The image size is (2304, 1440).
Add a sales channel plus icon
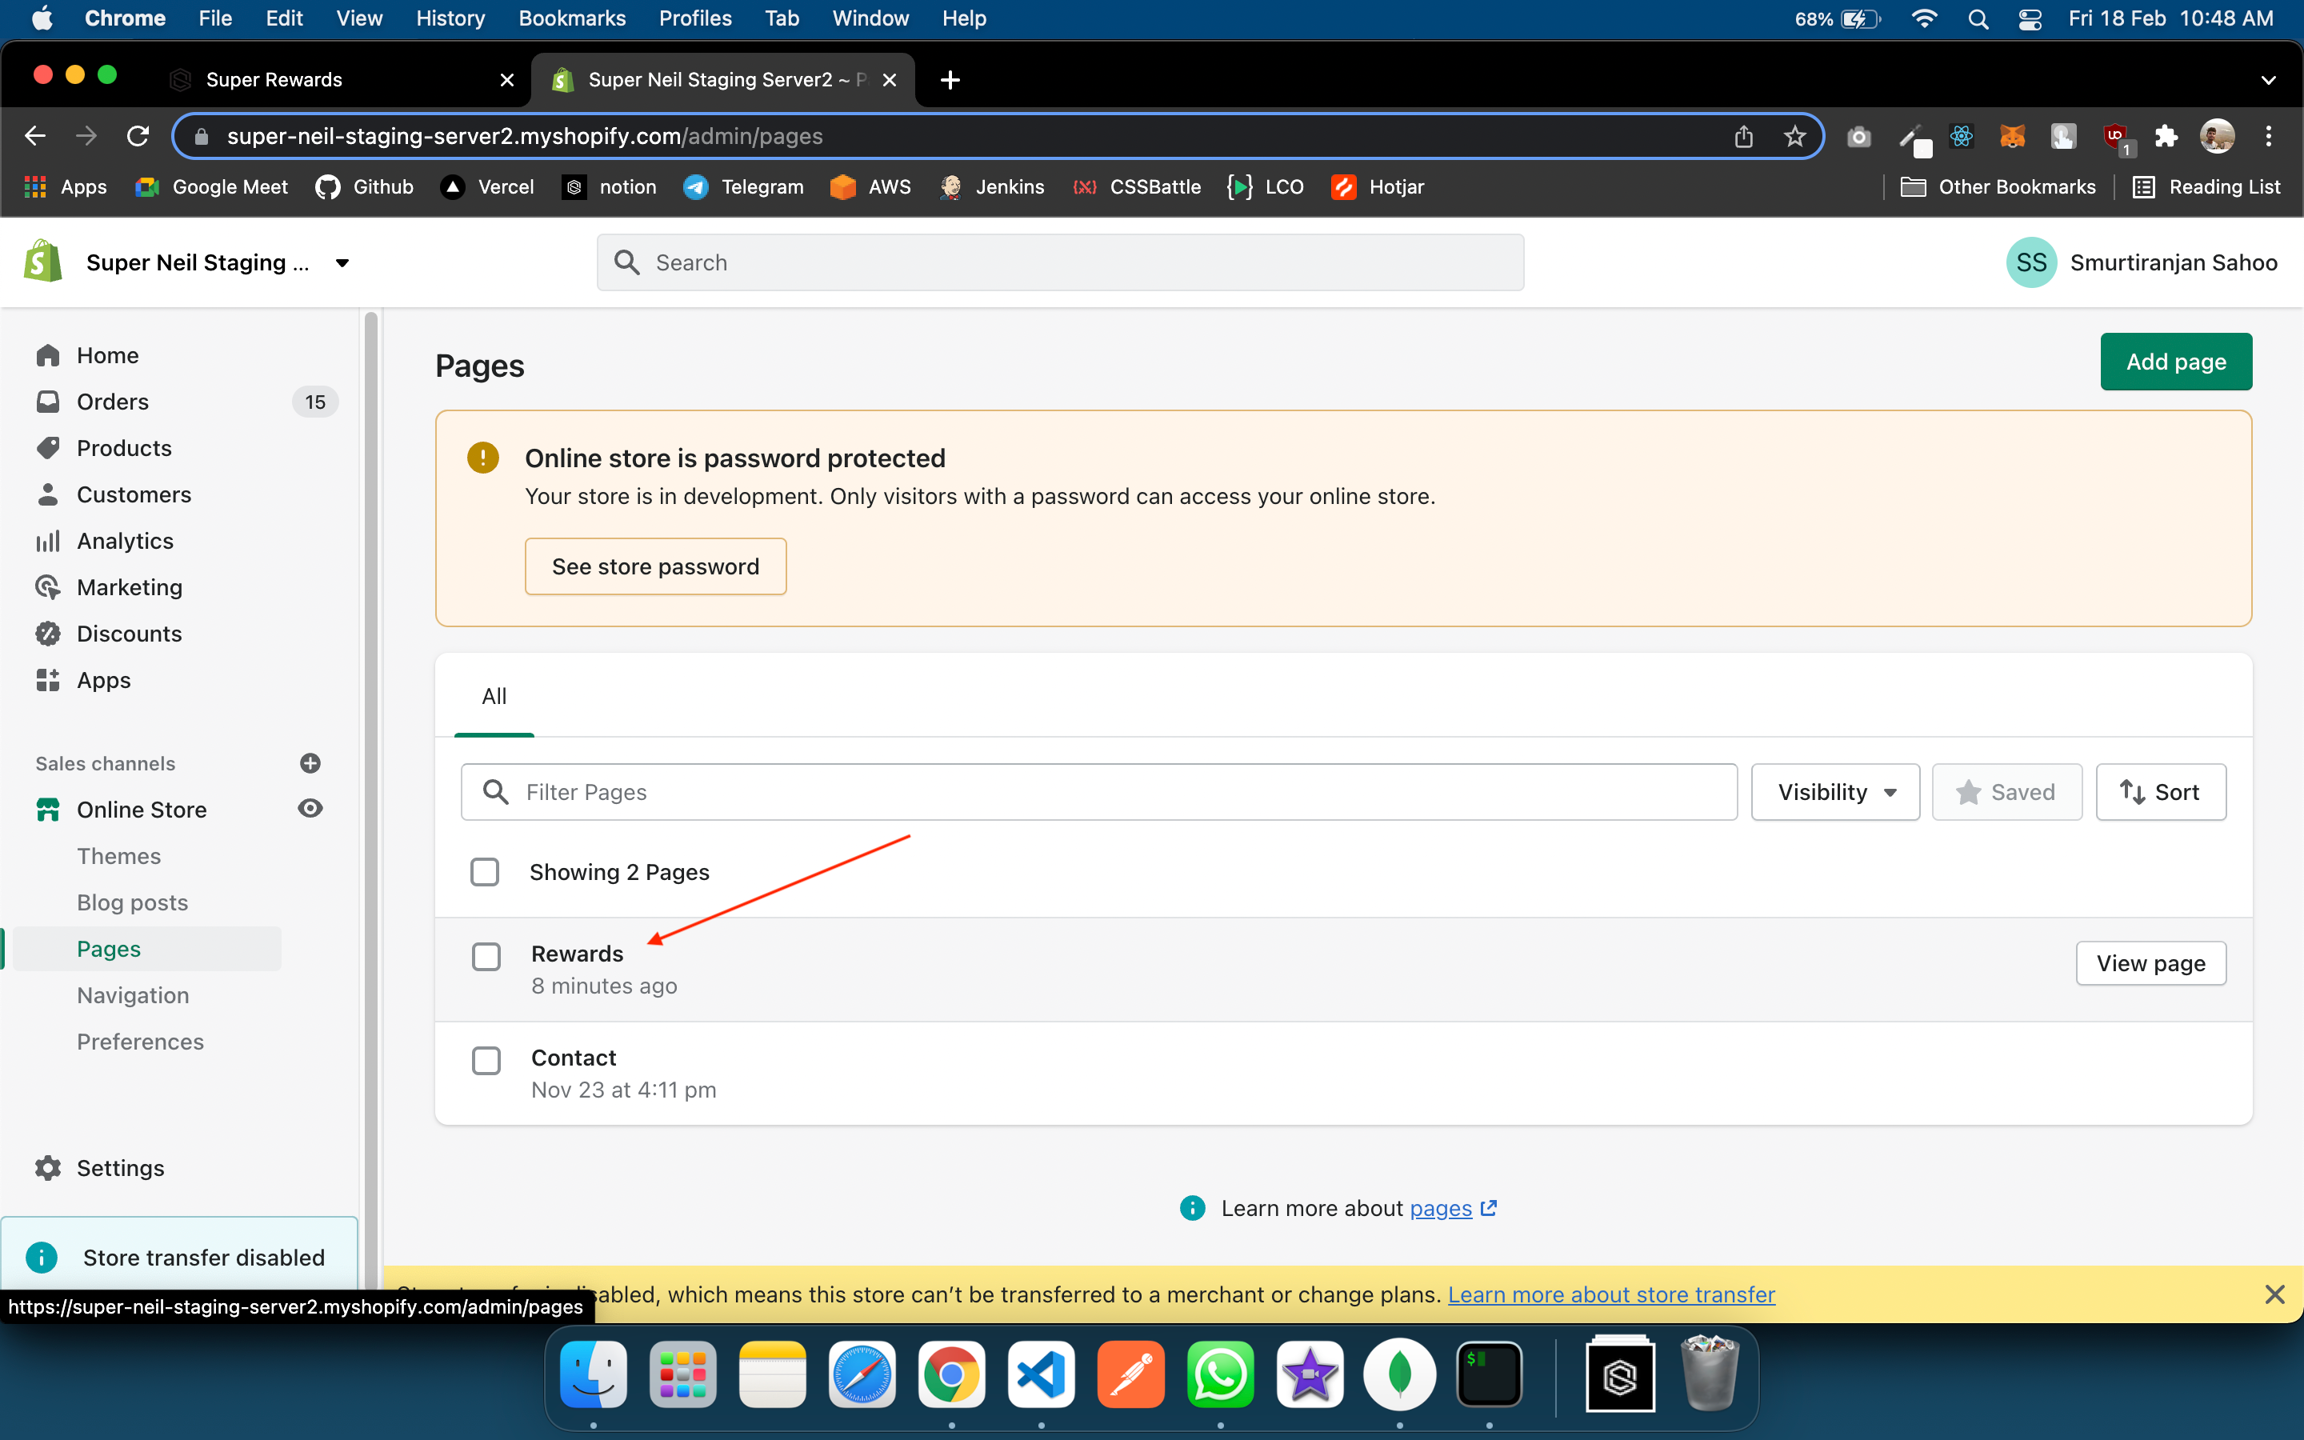(310, 763)
